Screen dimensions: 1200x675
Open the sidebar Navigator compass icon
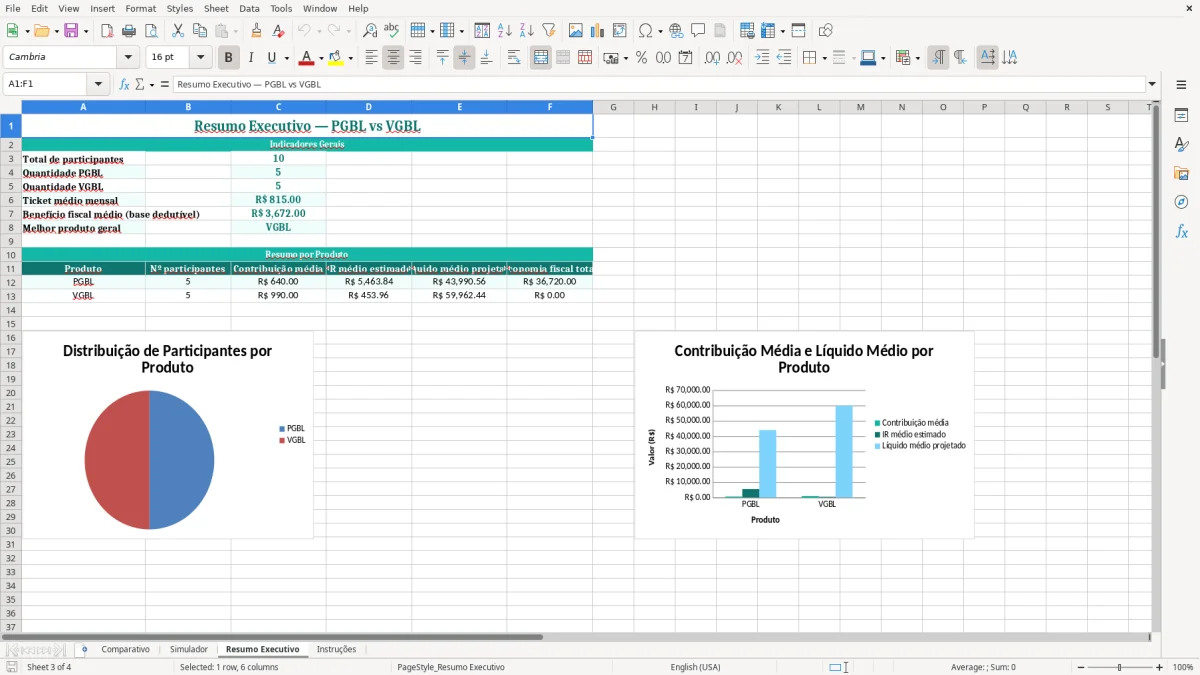pyautogui.click(x=1181, y=203)
